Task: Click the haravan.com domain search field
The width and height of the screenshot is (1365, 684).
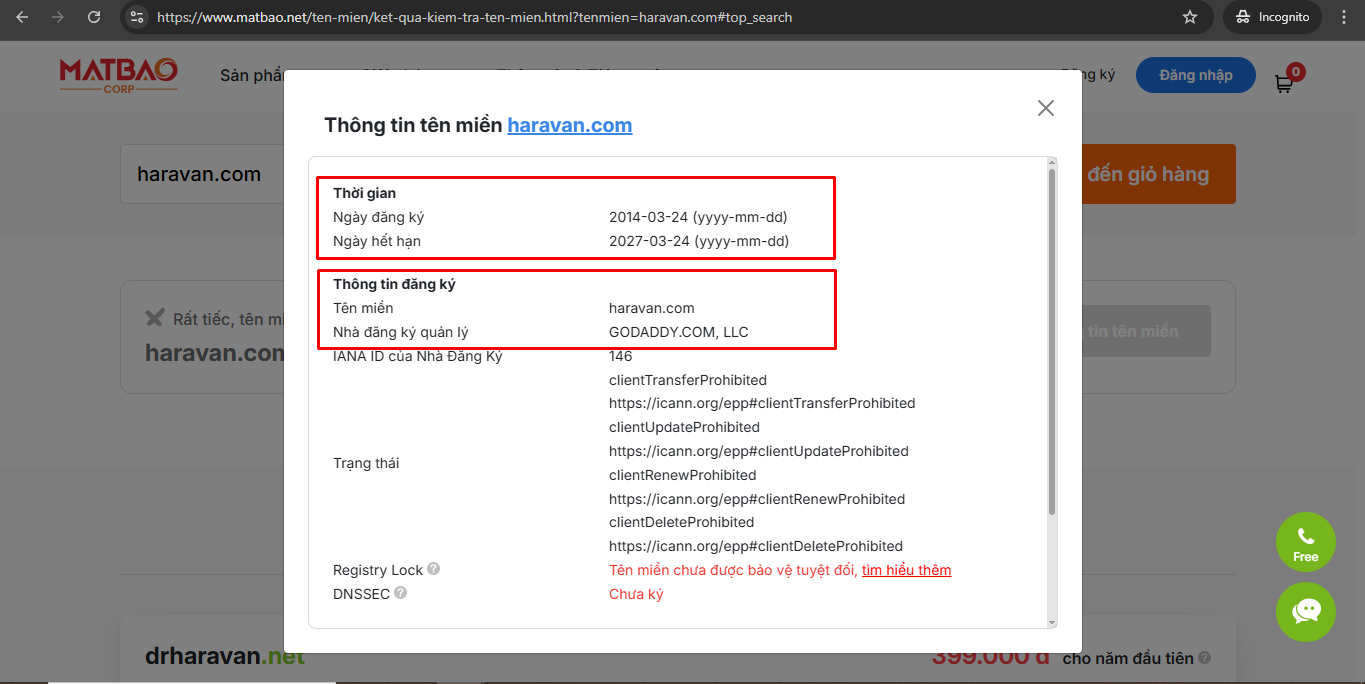Action: (202, 174)
